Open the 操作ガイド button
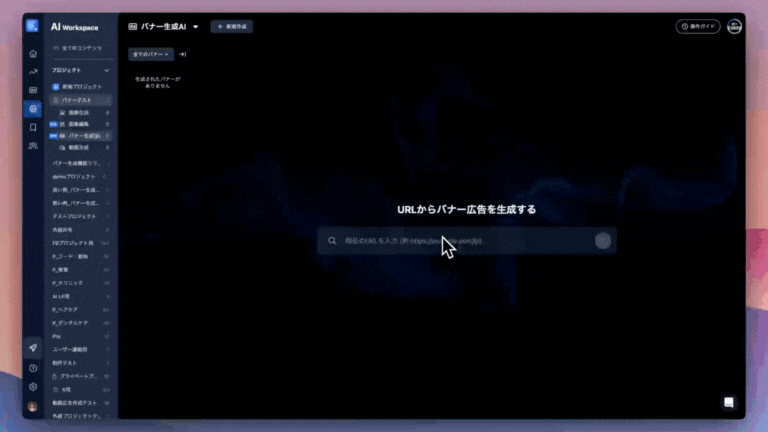This screenshot has width=768, height=432. [x=698, y=27]
